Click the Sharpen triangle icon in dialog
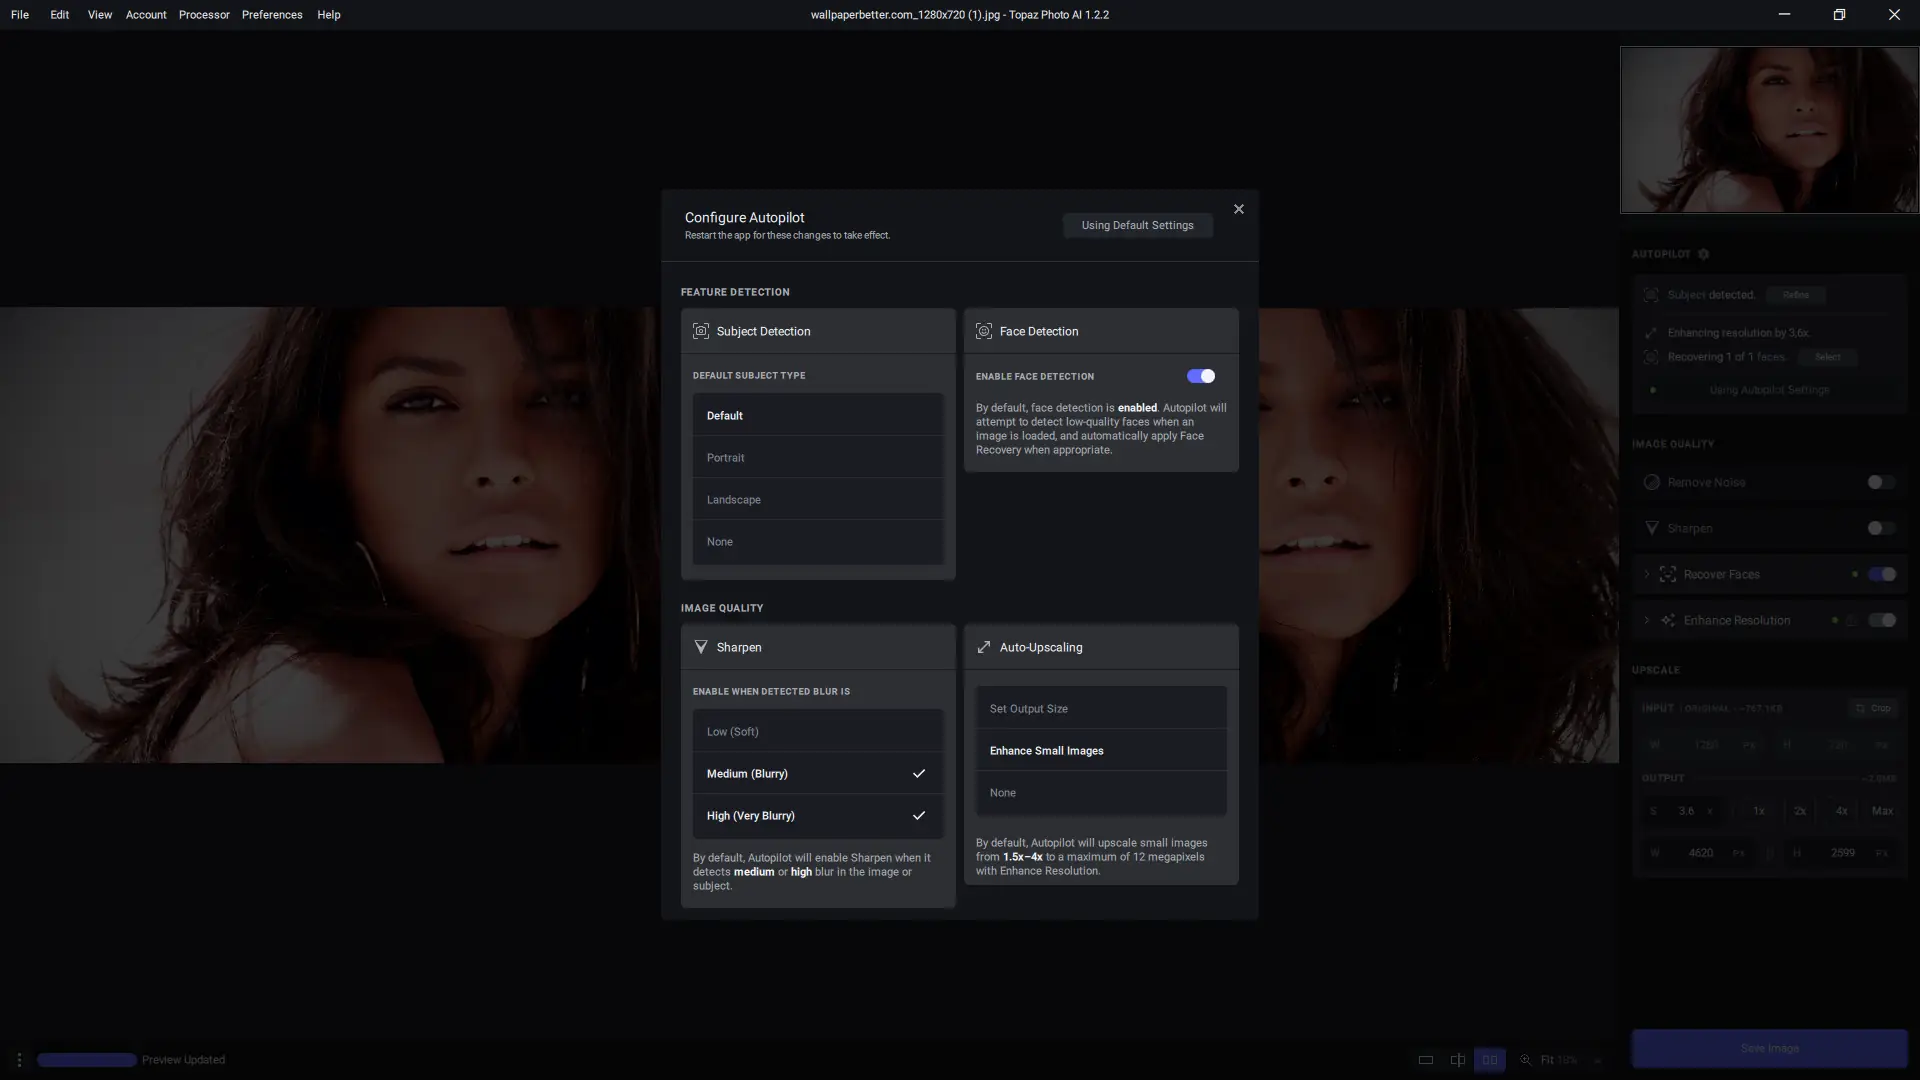This screenshot has width=1920, height=1080. click(701, 647)
